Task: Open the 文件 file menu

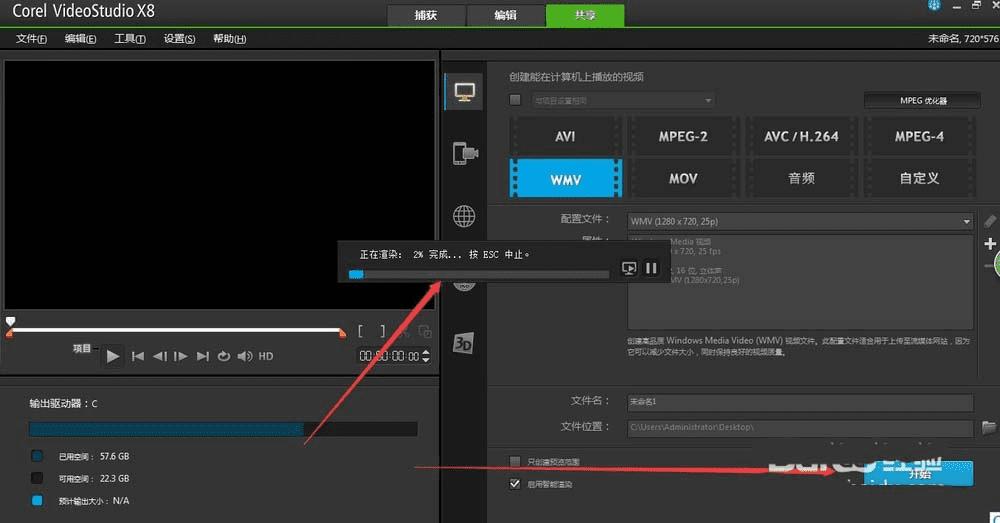Action: tap(31, 39)
